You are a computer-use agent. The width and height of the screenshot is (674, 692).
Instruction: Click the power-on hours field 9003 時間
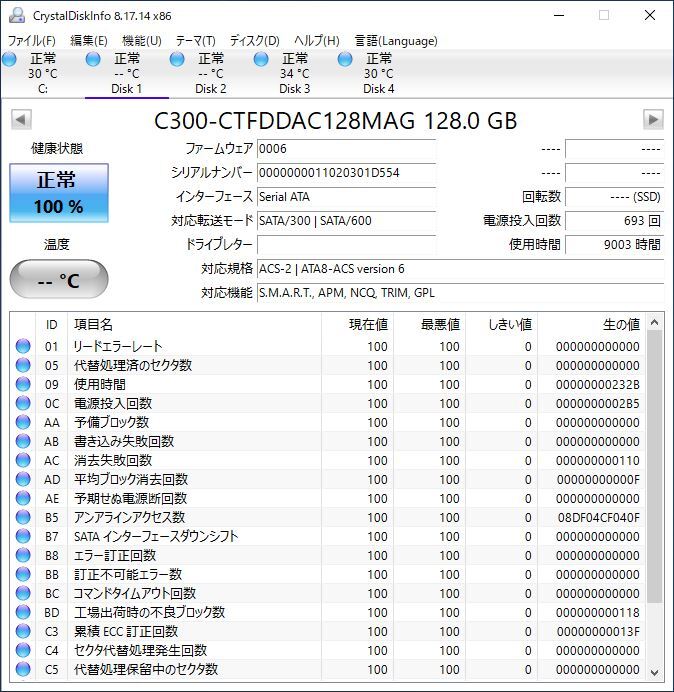pyautogui.click(x=614, y=244)
